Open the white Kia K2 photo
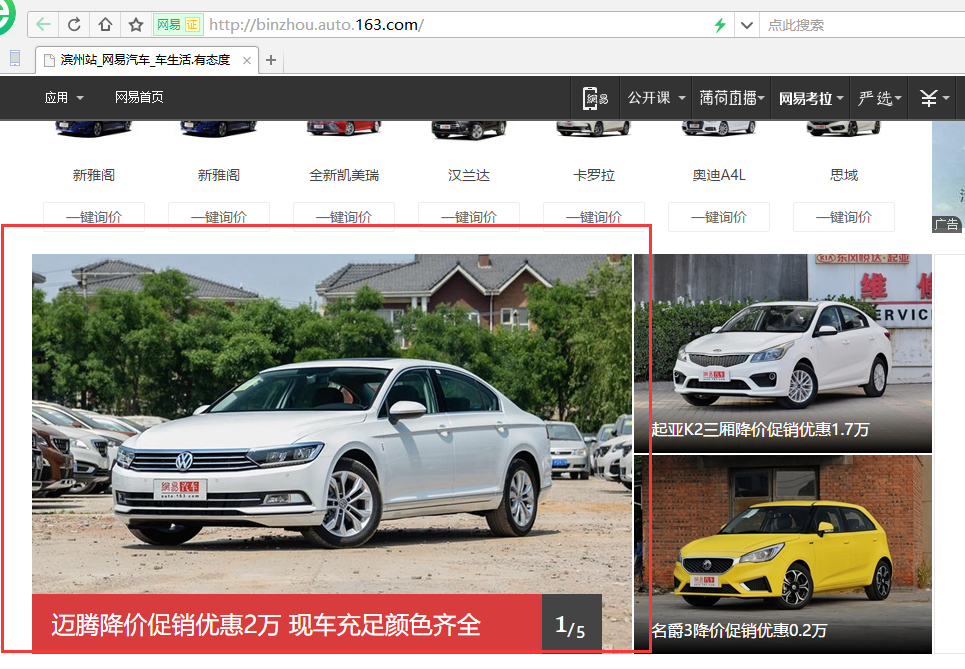This screenshot has height=669, width=965. (783, 353)
